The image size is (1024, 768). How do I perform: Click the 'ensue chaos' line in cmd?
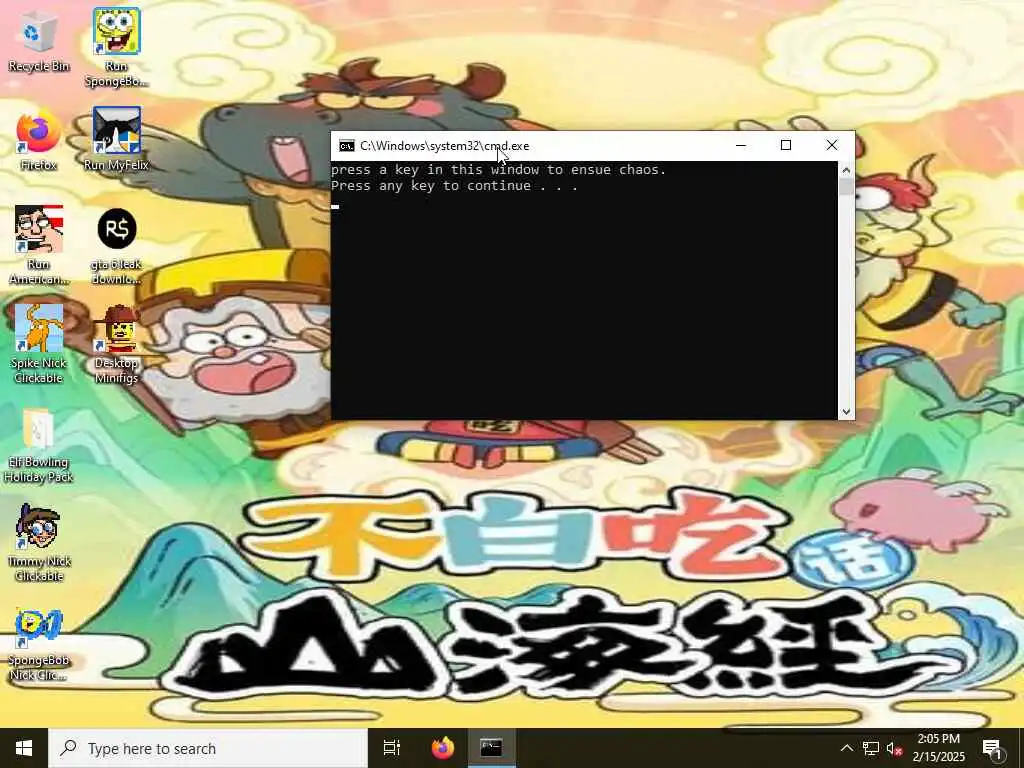tap(498, 170)
